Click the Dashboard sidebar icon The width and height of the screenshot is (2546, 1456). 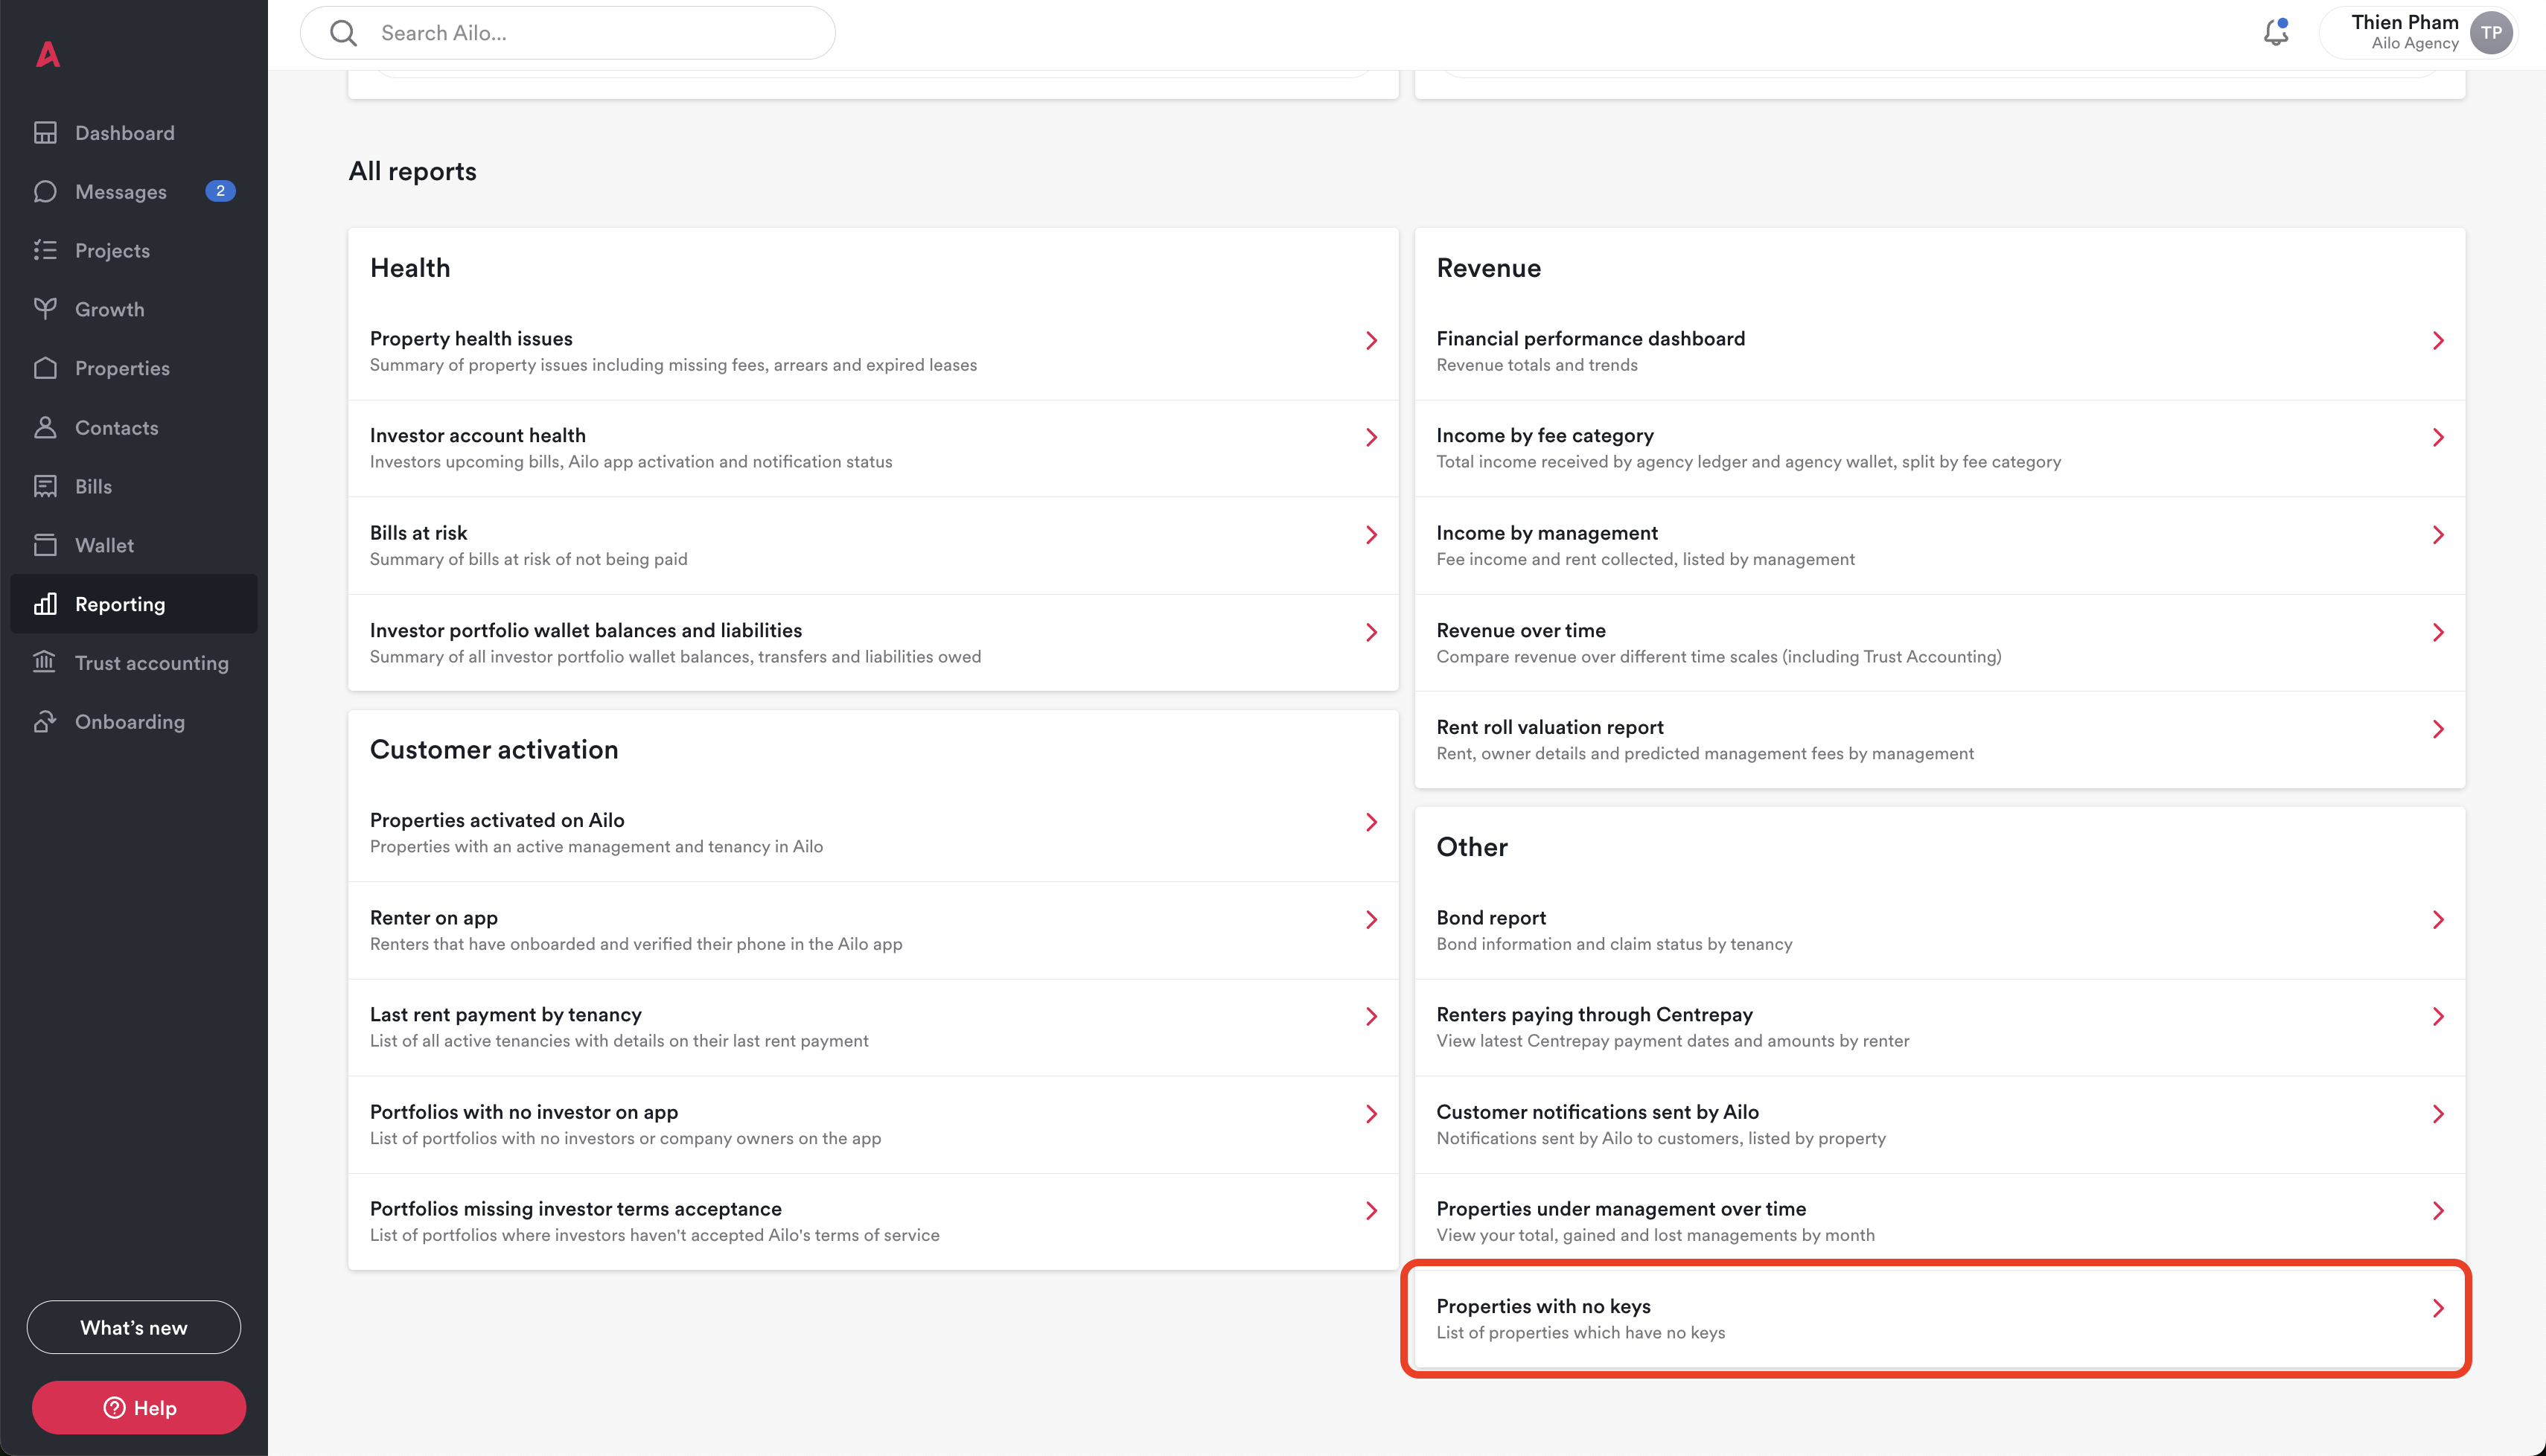point(45,133)
